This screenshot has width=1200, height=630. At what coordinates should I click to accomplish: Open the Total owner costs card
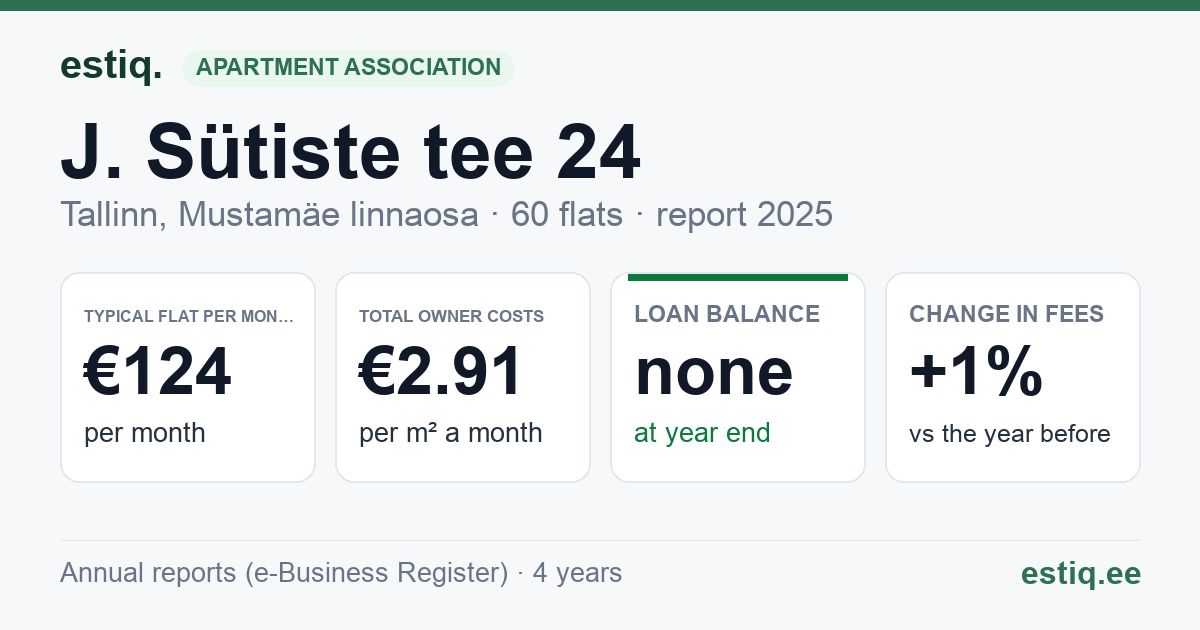(463, 377)
